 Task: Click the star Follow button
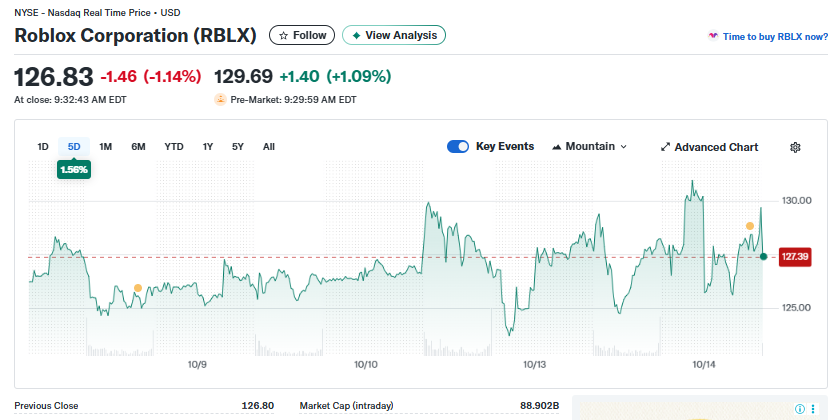coord(303,35)
